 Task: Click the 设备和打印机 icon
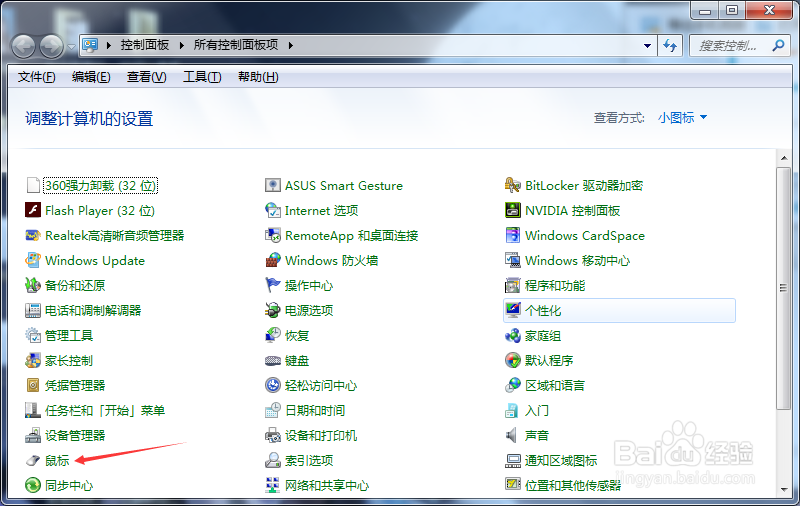tap(273, 435)
